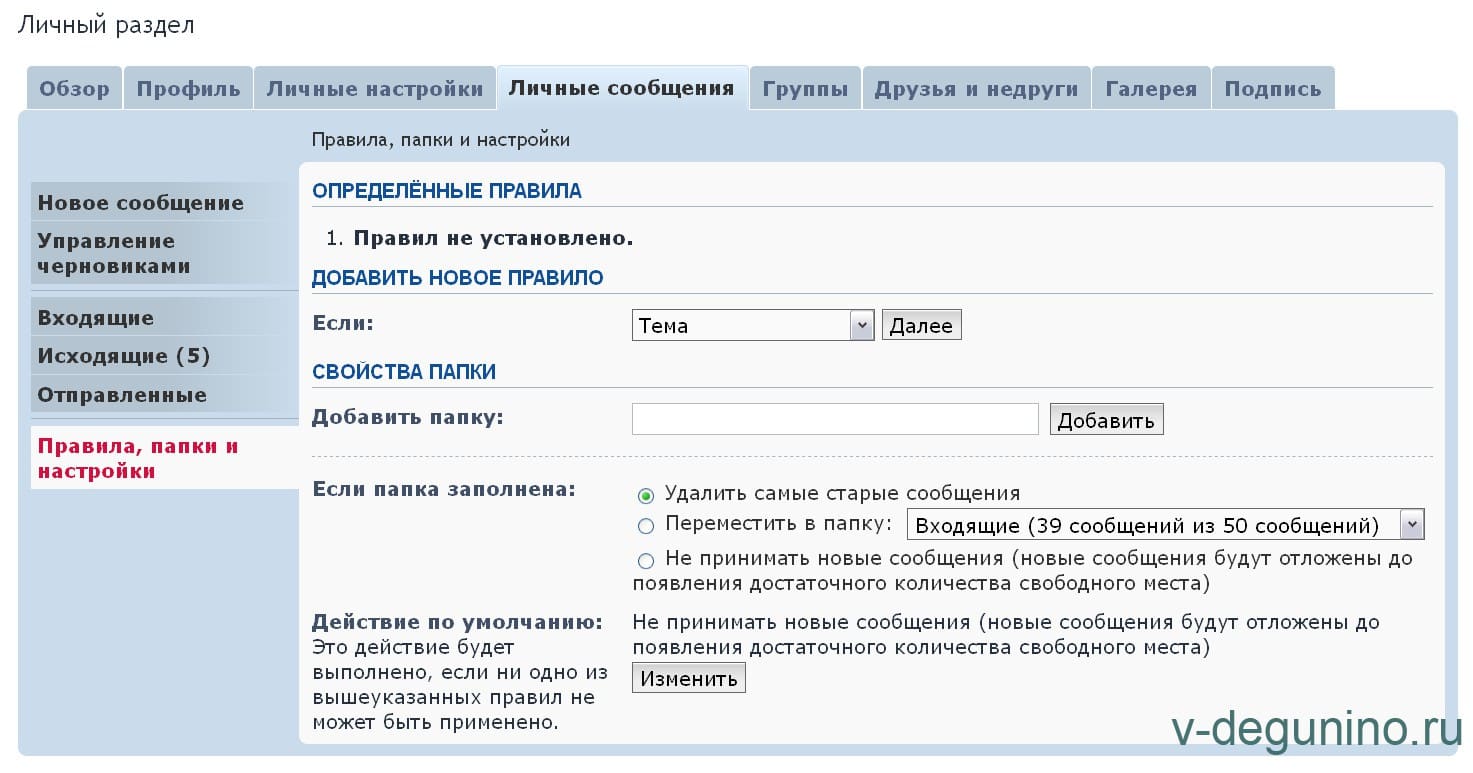The width and height of the screenshot is (1473, 773).
Task: Switch to the 'Обзор' tab
Action: pos(74,89)
